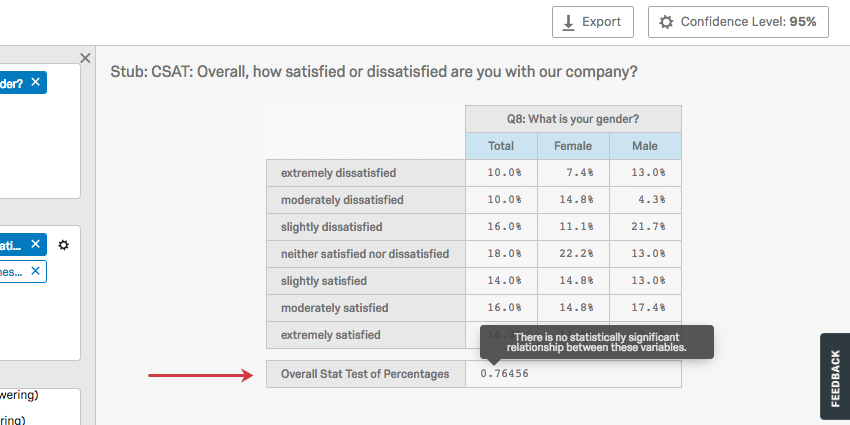Select the Male column header

[645, 146]
